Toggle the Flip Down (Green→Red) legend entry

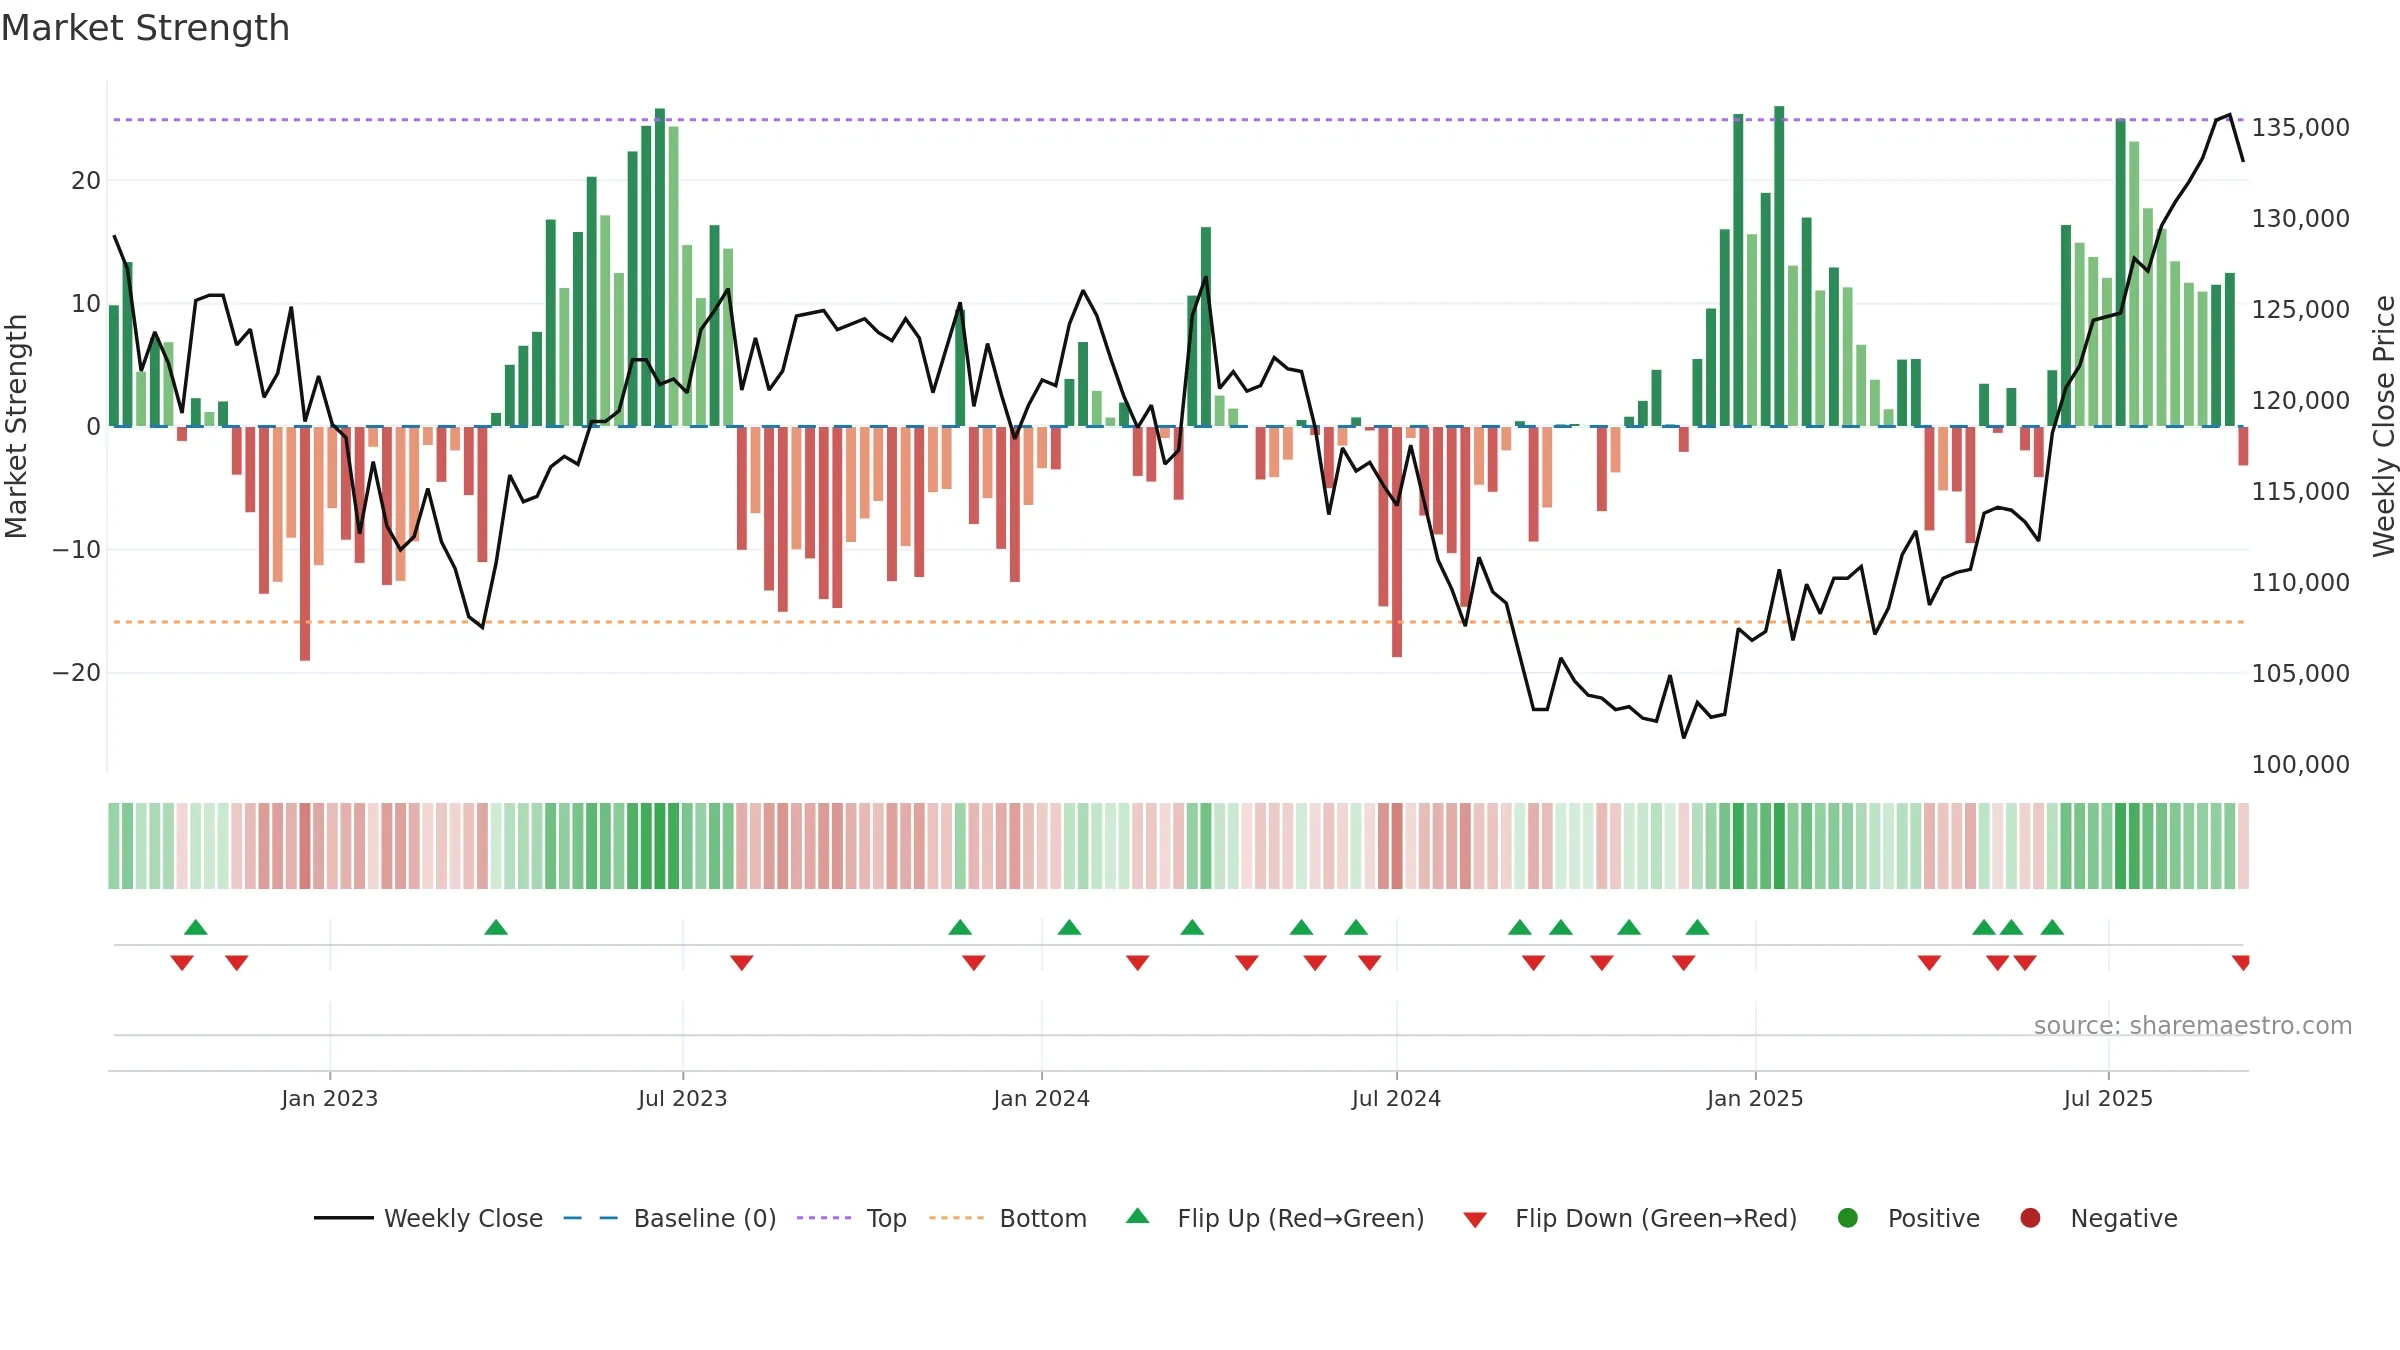pyautogui.click(x=1630, y=1218)
